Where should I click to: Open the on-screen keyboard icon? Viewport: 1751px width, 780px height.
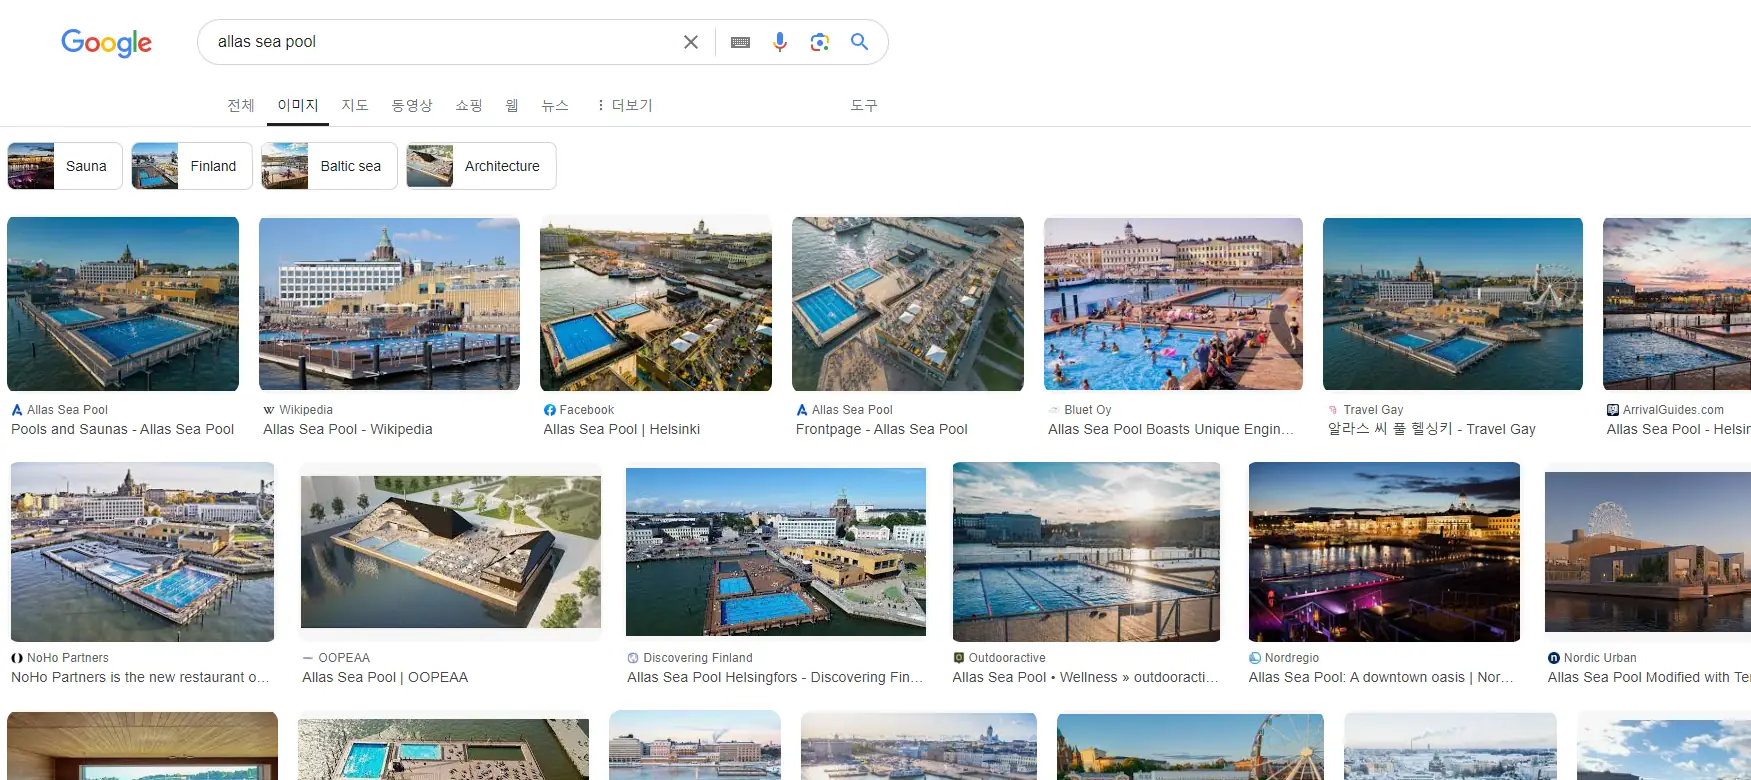click(x=740, y=42)
